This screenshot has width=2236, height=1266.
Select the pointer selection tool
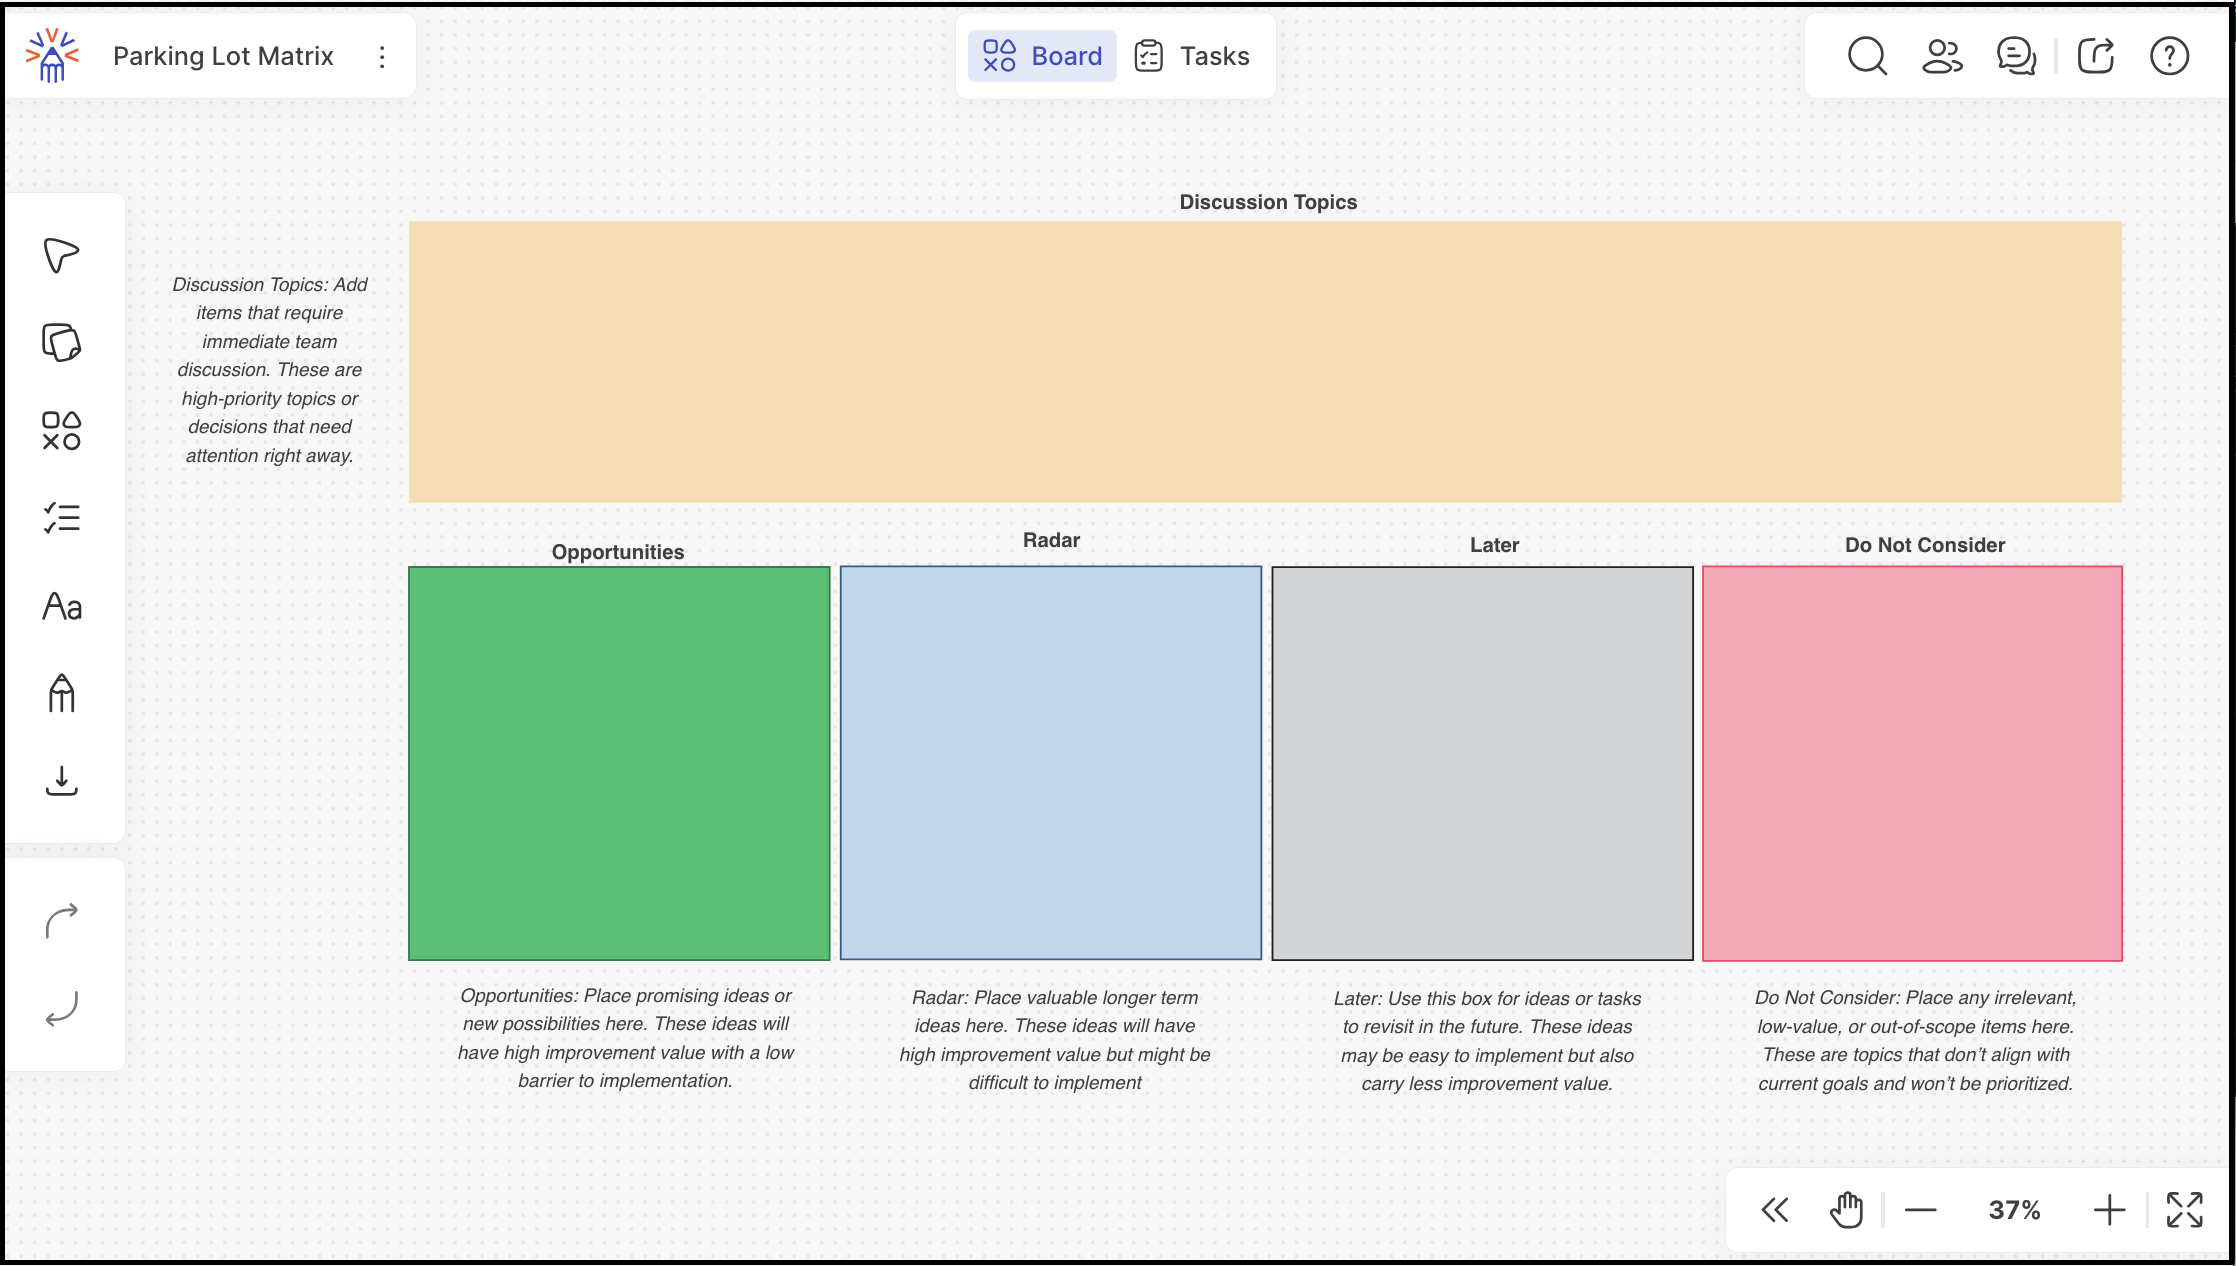[61, 255]
